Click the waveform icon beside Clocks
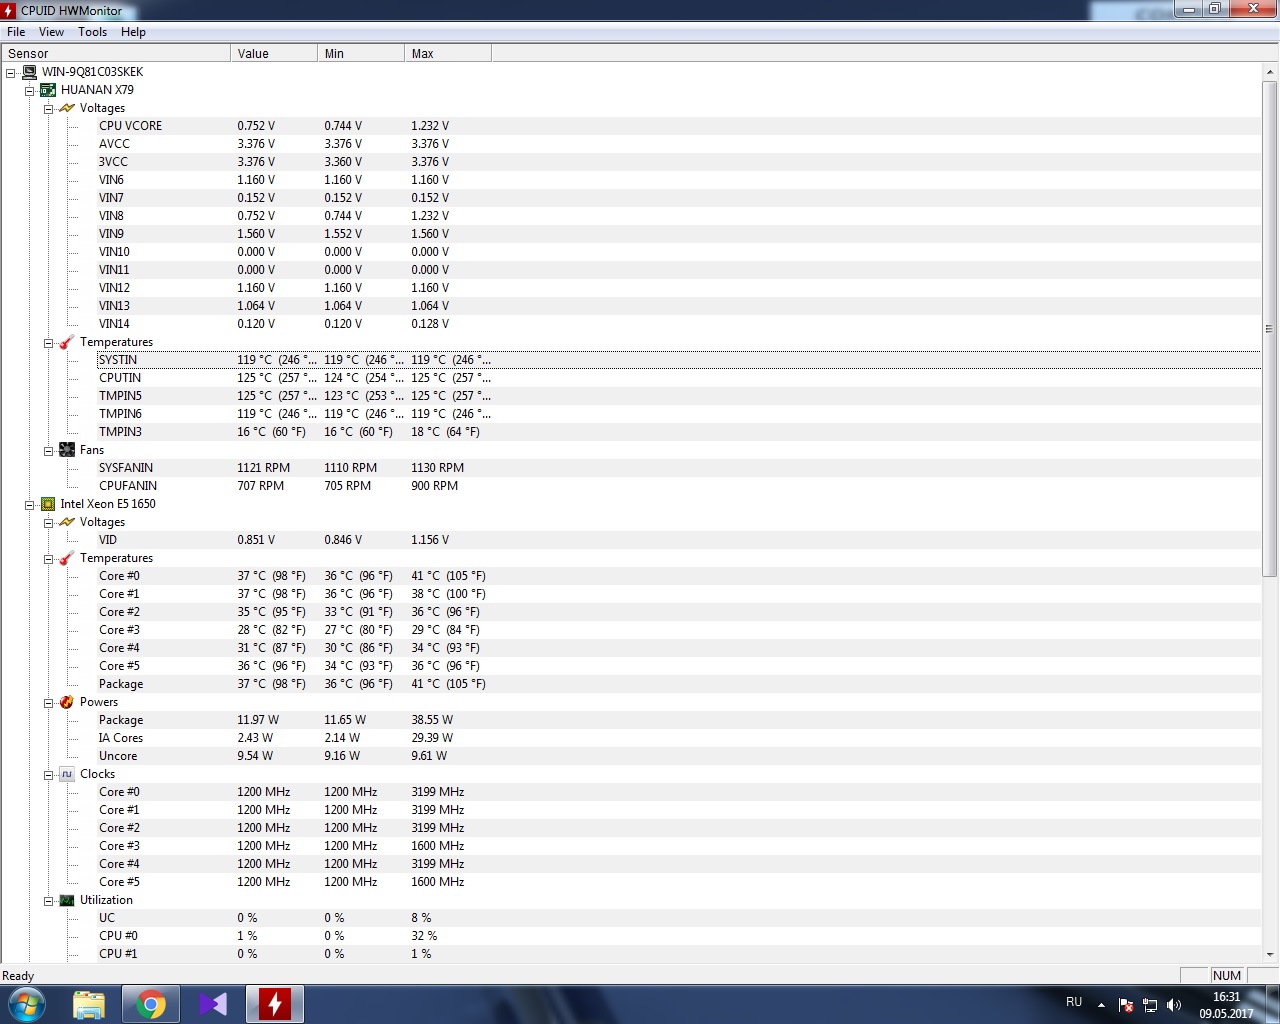This screenshot has width=1280, height=1024. (x=67, y=774)
